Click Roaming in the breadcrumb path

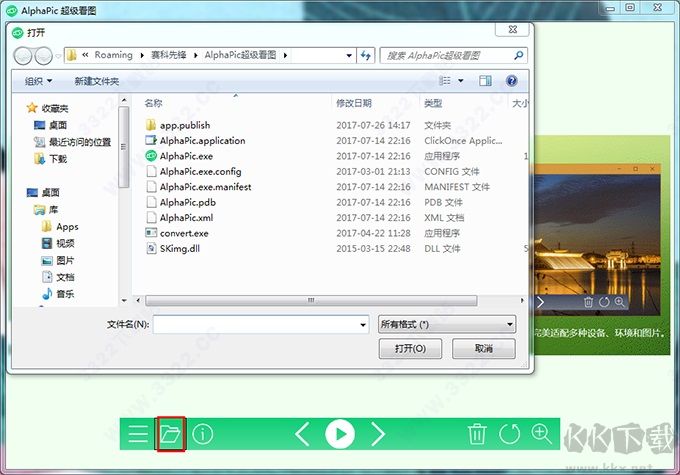(113, 55)
